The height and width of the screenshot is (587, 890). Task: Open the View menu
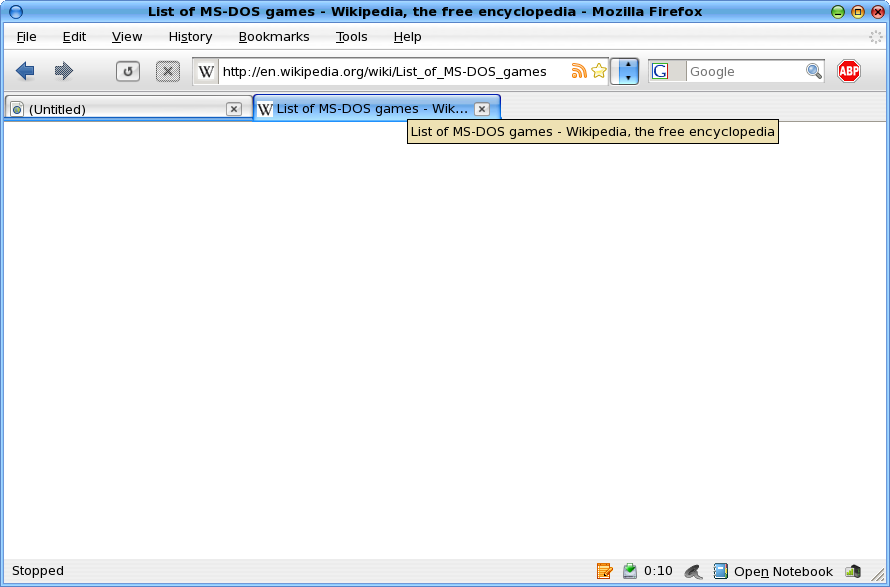pyautogui.click(x=127, y=37)
